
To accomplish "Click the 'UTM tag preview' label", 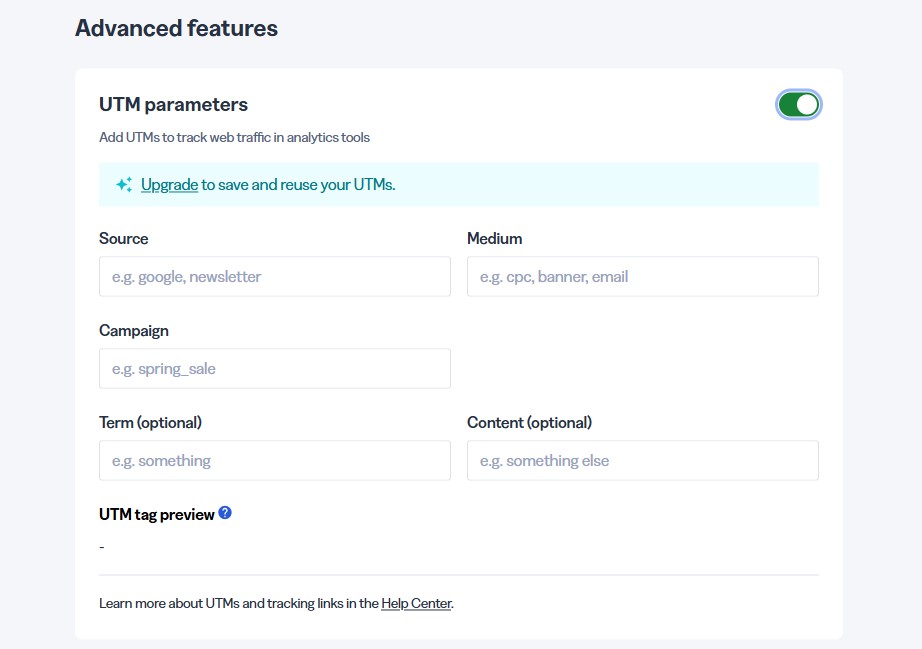I will 156,514.
